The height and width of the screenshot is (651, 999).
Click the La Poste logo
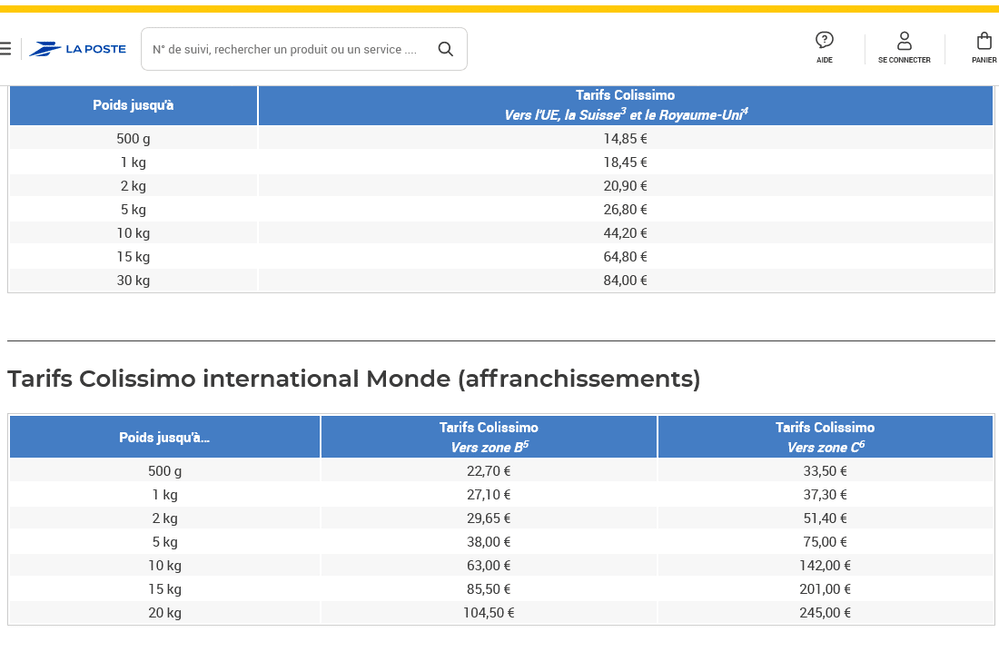(78, 49)
